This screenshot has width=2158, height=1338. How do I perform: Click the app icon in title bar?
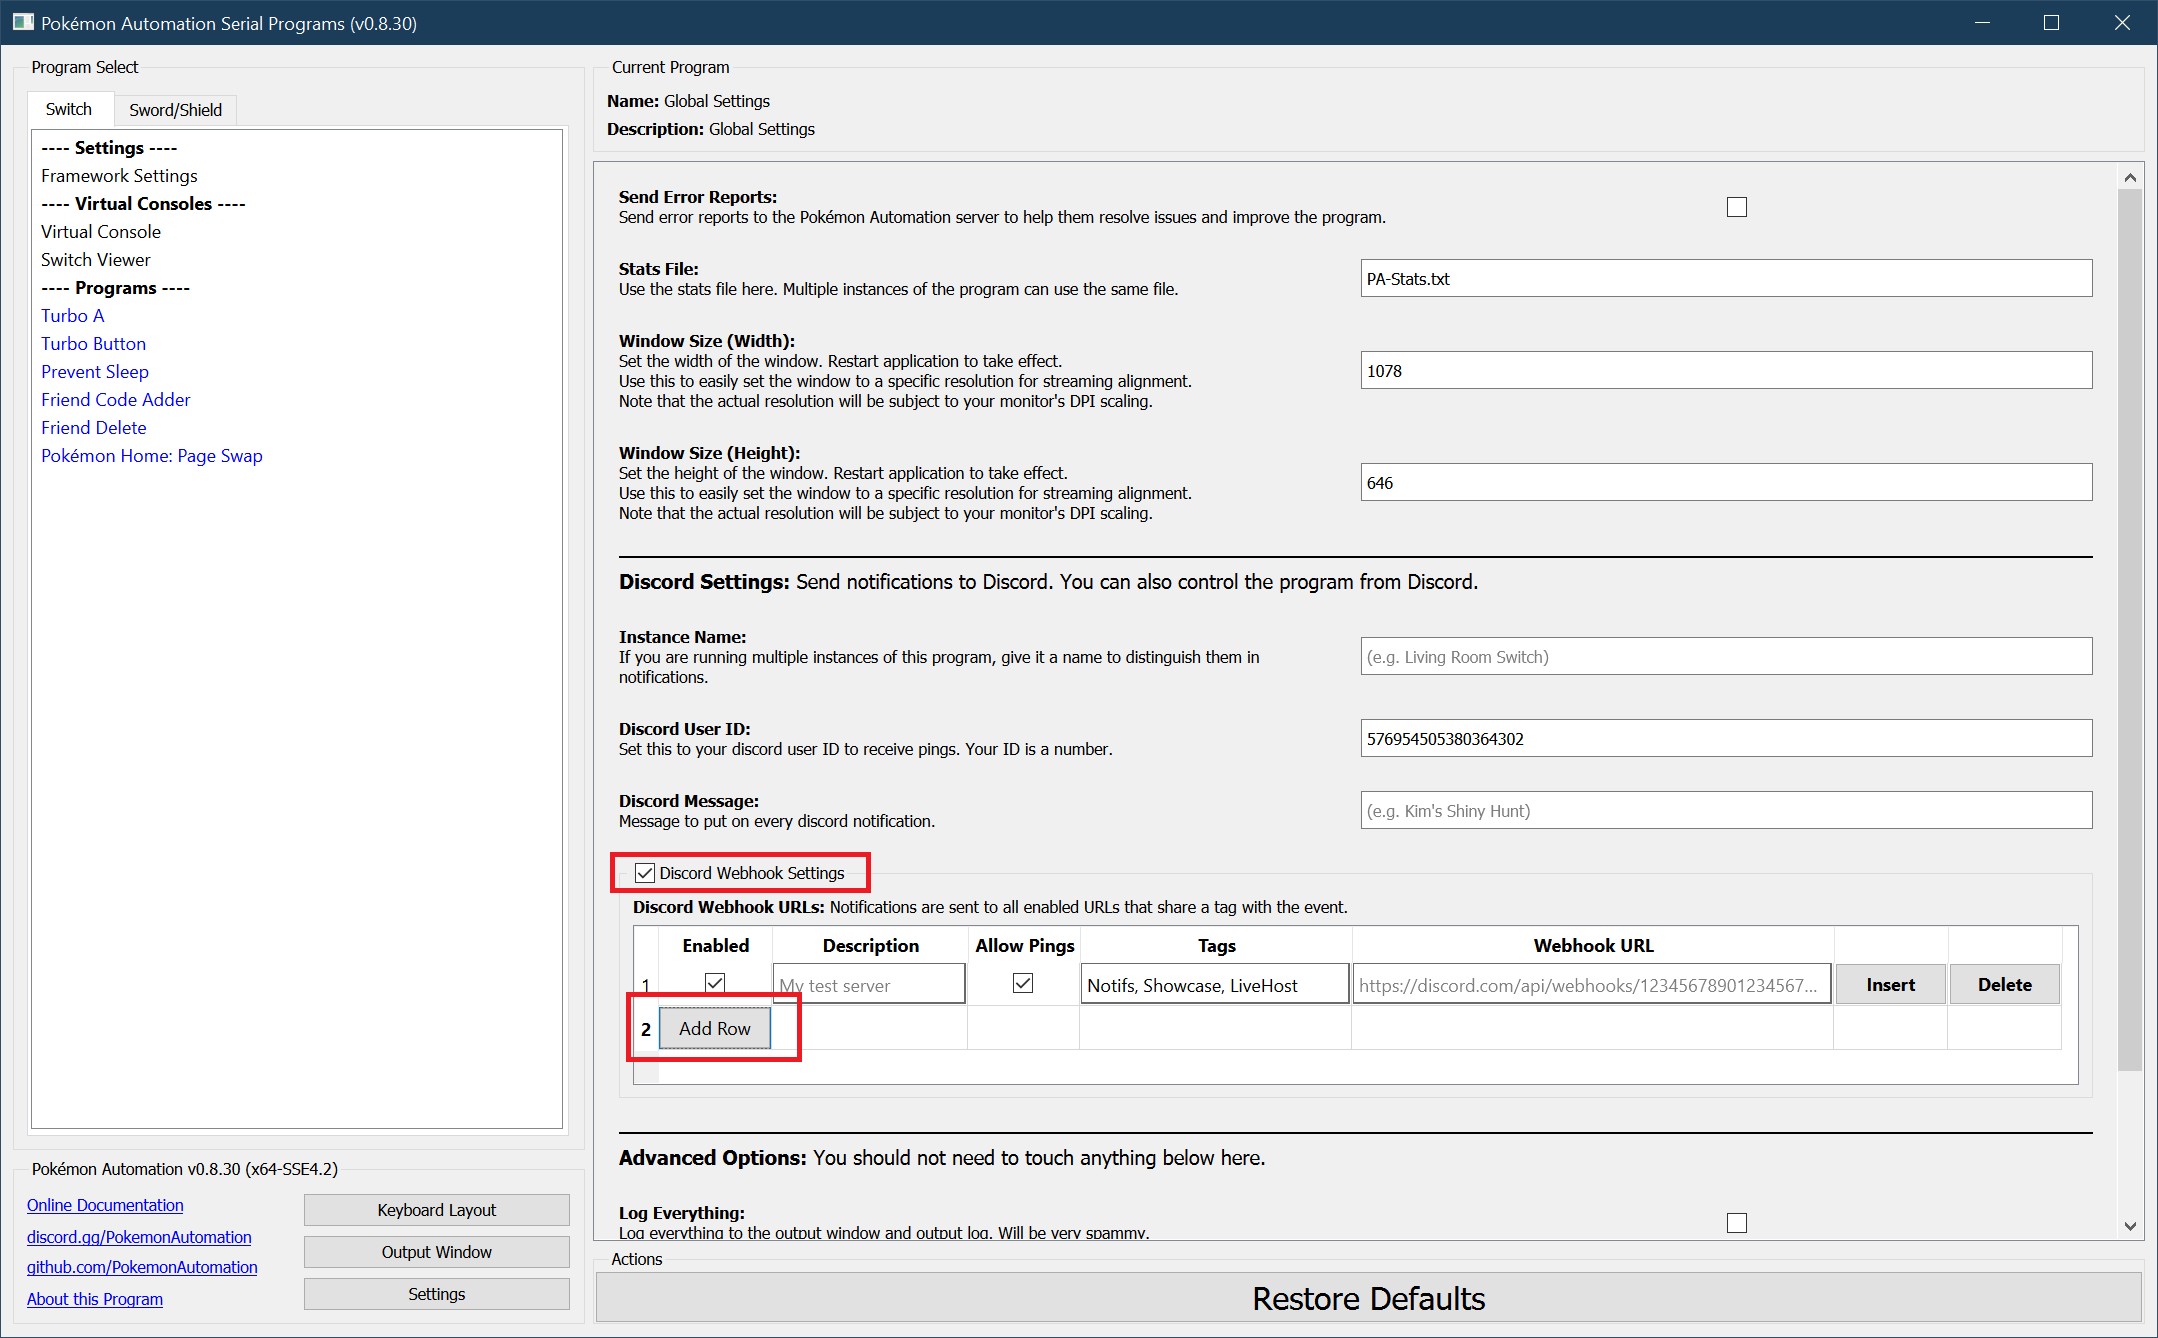(x=22, y=22)
